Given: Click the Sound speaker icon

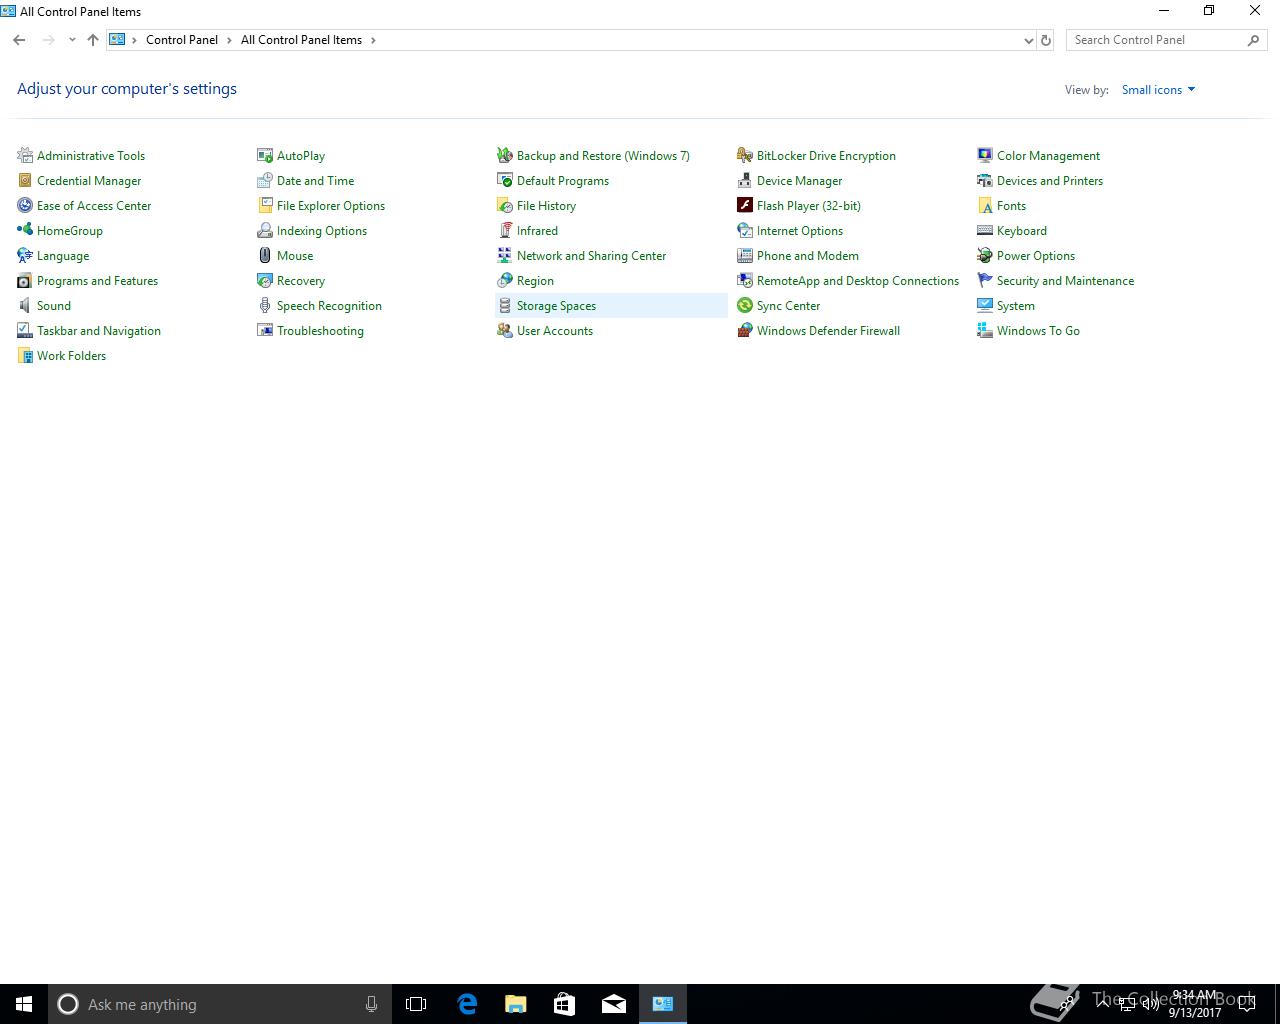Looking at the screenshot, I should (x=25, y=306).
